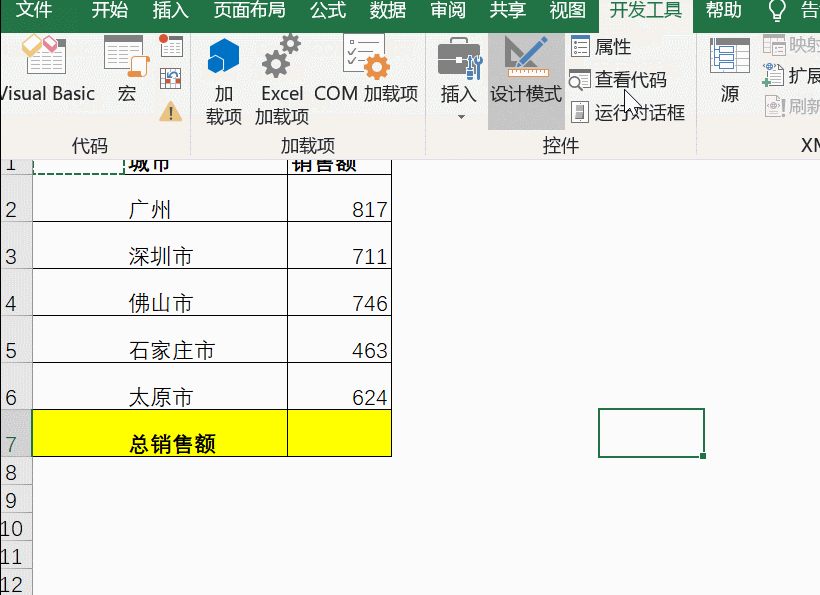Select row header 4
Viewport: 820px width, 595px height.
pyautogui.click(x=16, y=293)
